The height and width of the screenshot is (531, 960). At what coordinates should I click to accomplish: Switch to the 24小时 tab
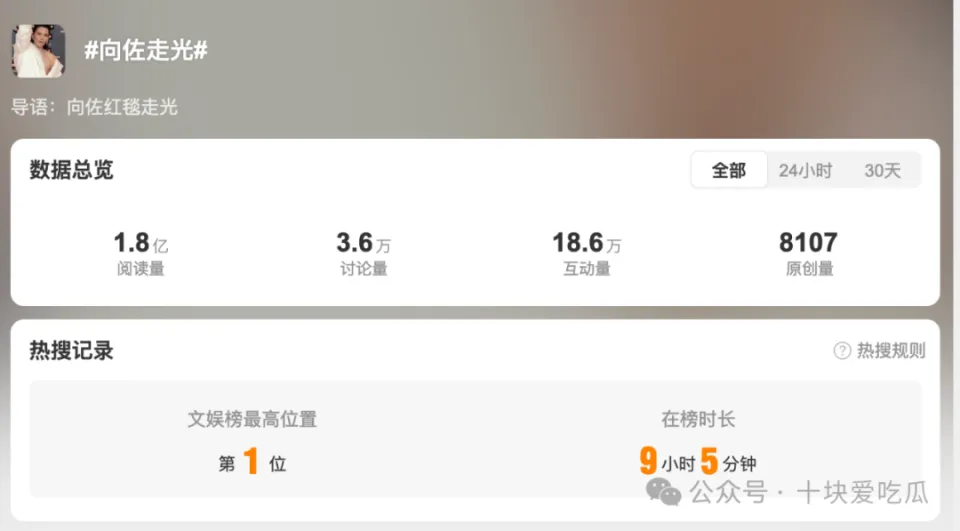pos(805,170)
